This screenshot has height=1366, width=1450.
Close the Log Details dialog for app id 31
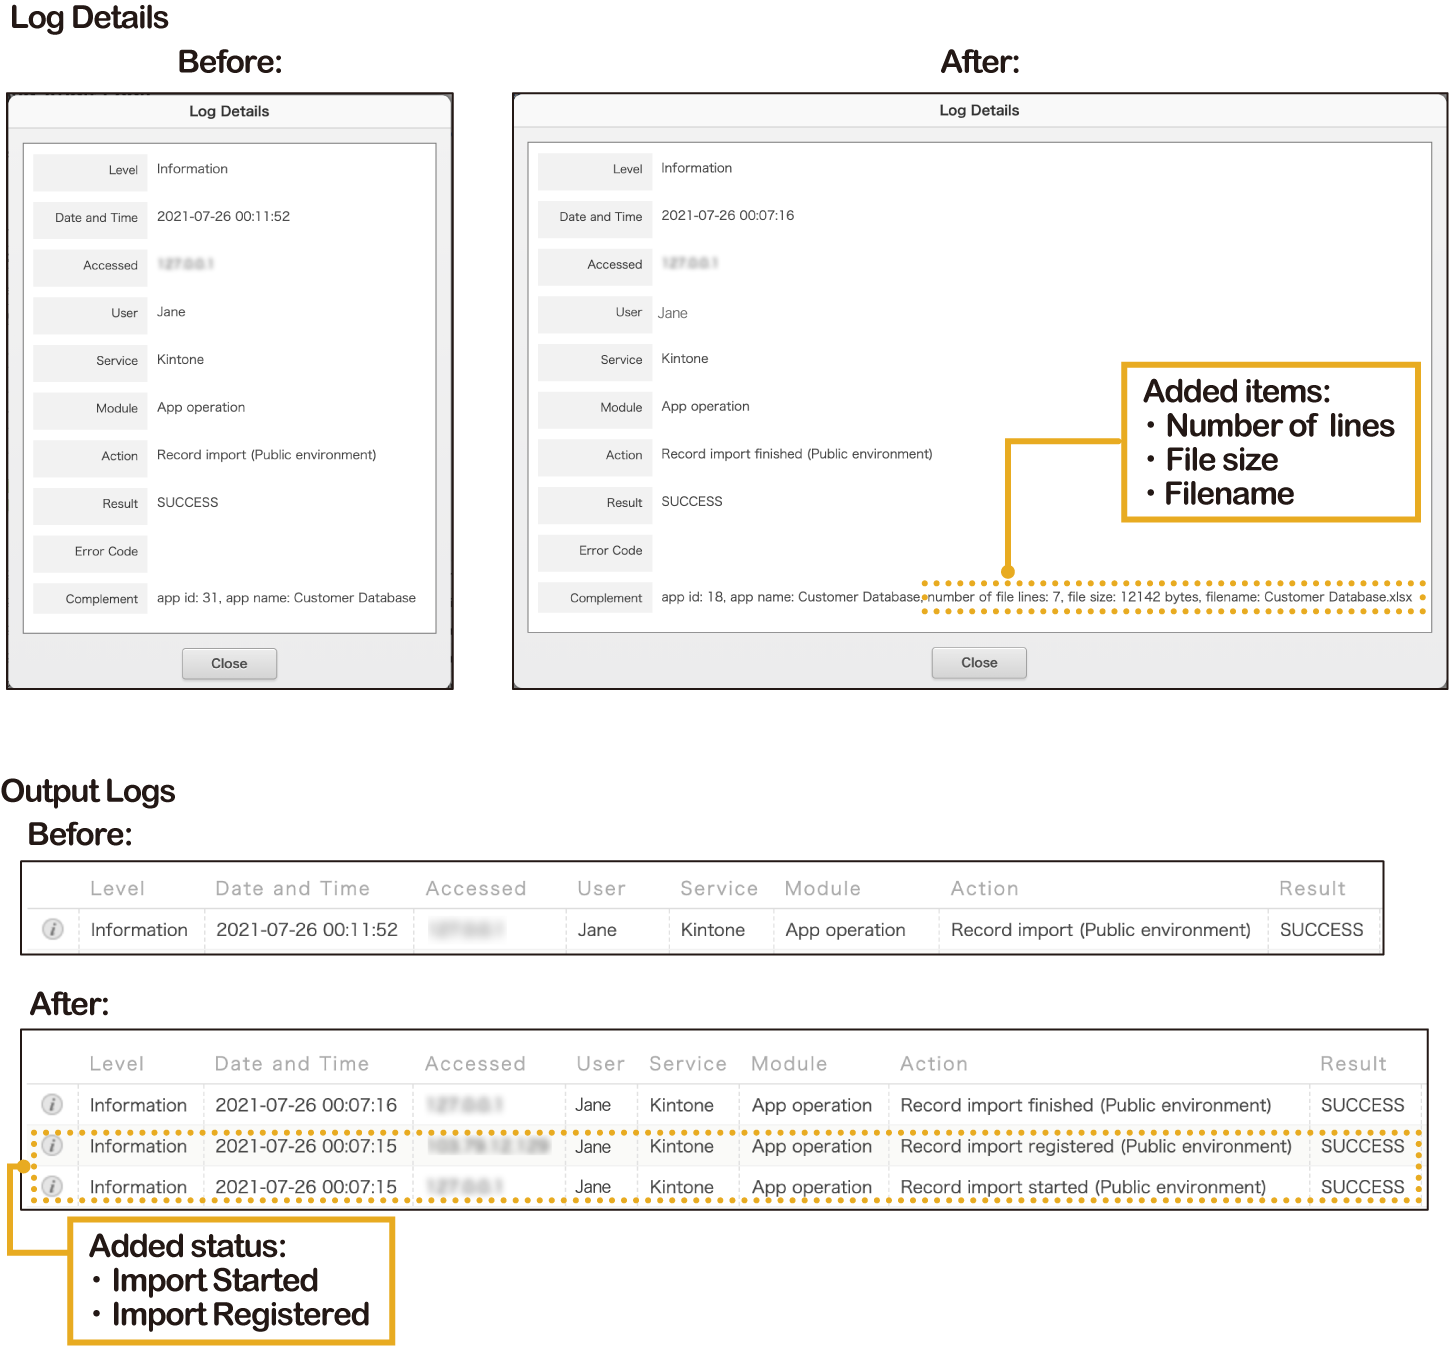[229, 663]
